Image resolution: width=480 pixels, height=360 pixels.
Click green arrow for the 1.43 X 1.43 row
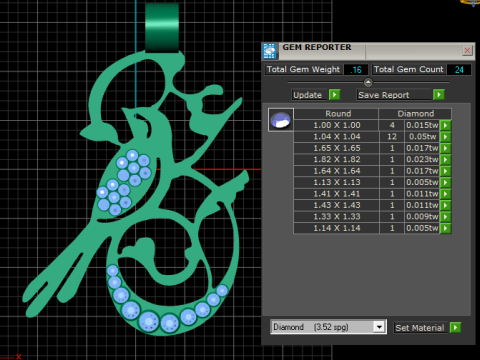pos(446,205)
